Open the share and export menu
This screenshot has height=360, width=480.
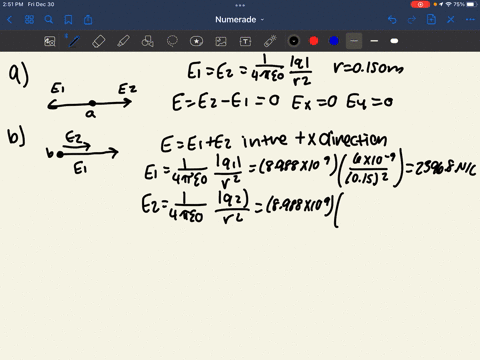click(x=88, y=20)
